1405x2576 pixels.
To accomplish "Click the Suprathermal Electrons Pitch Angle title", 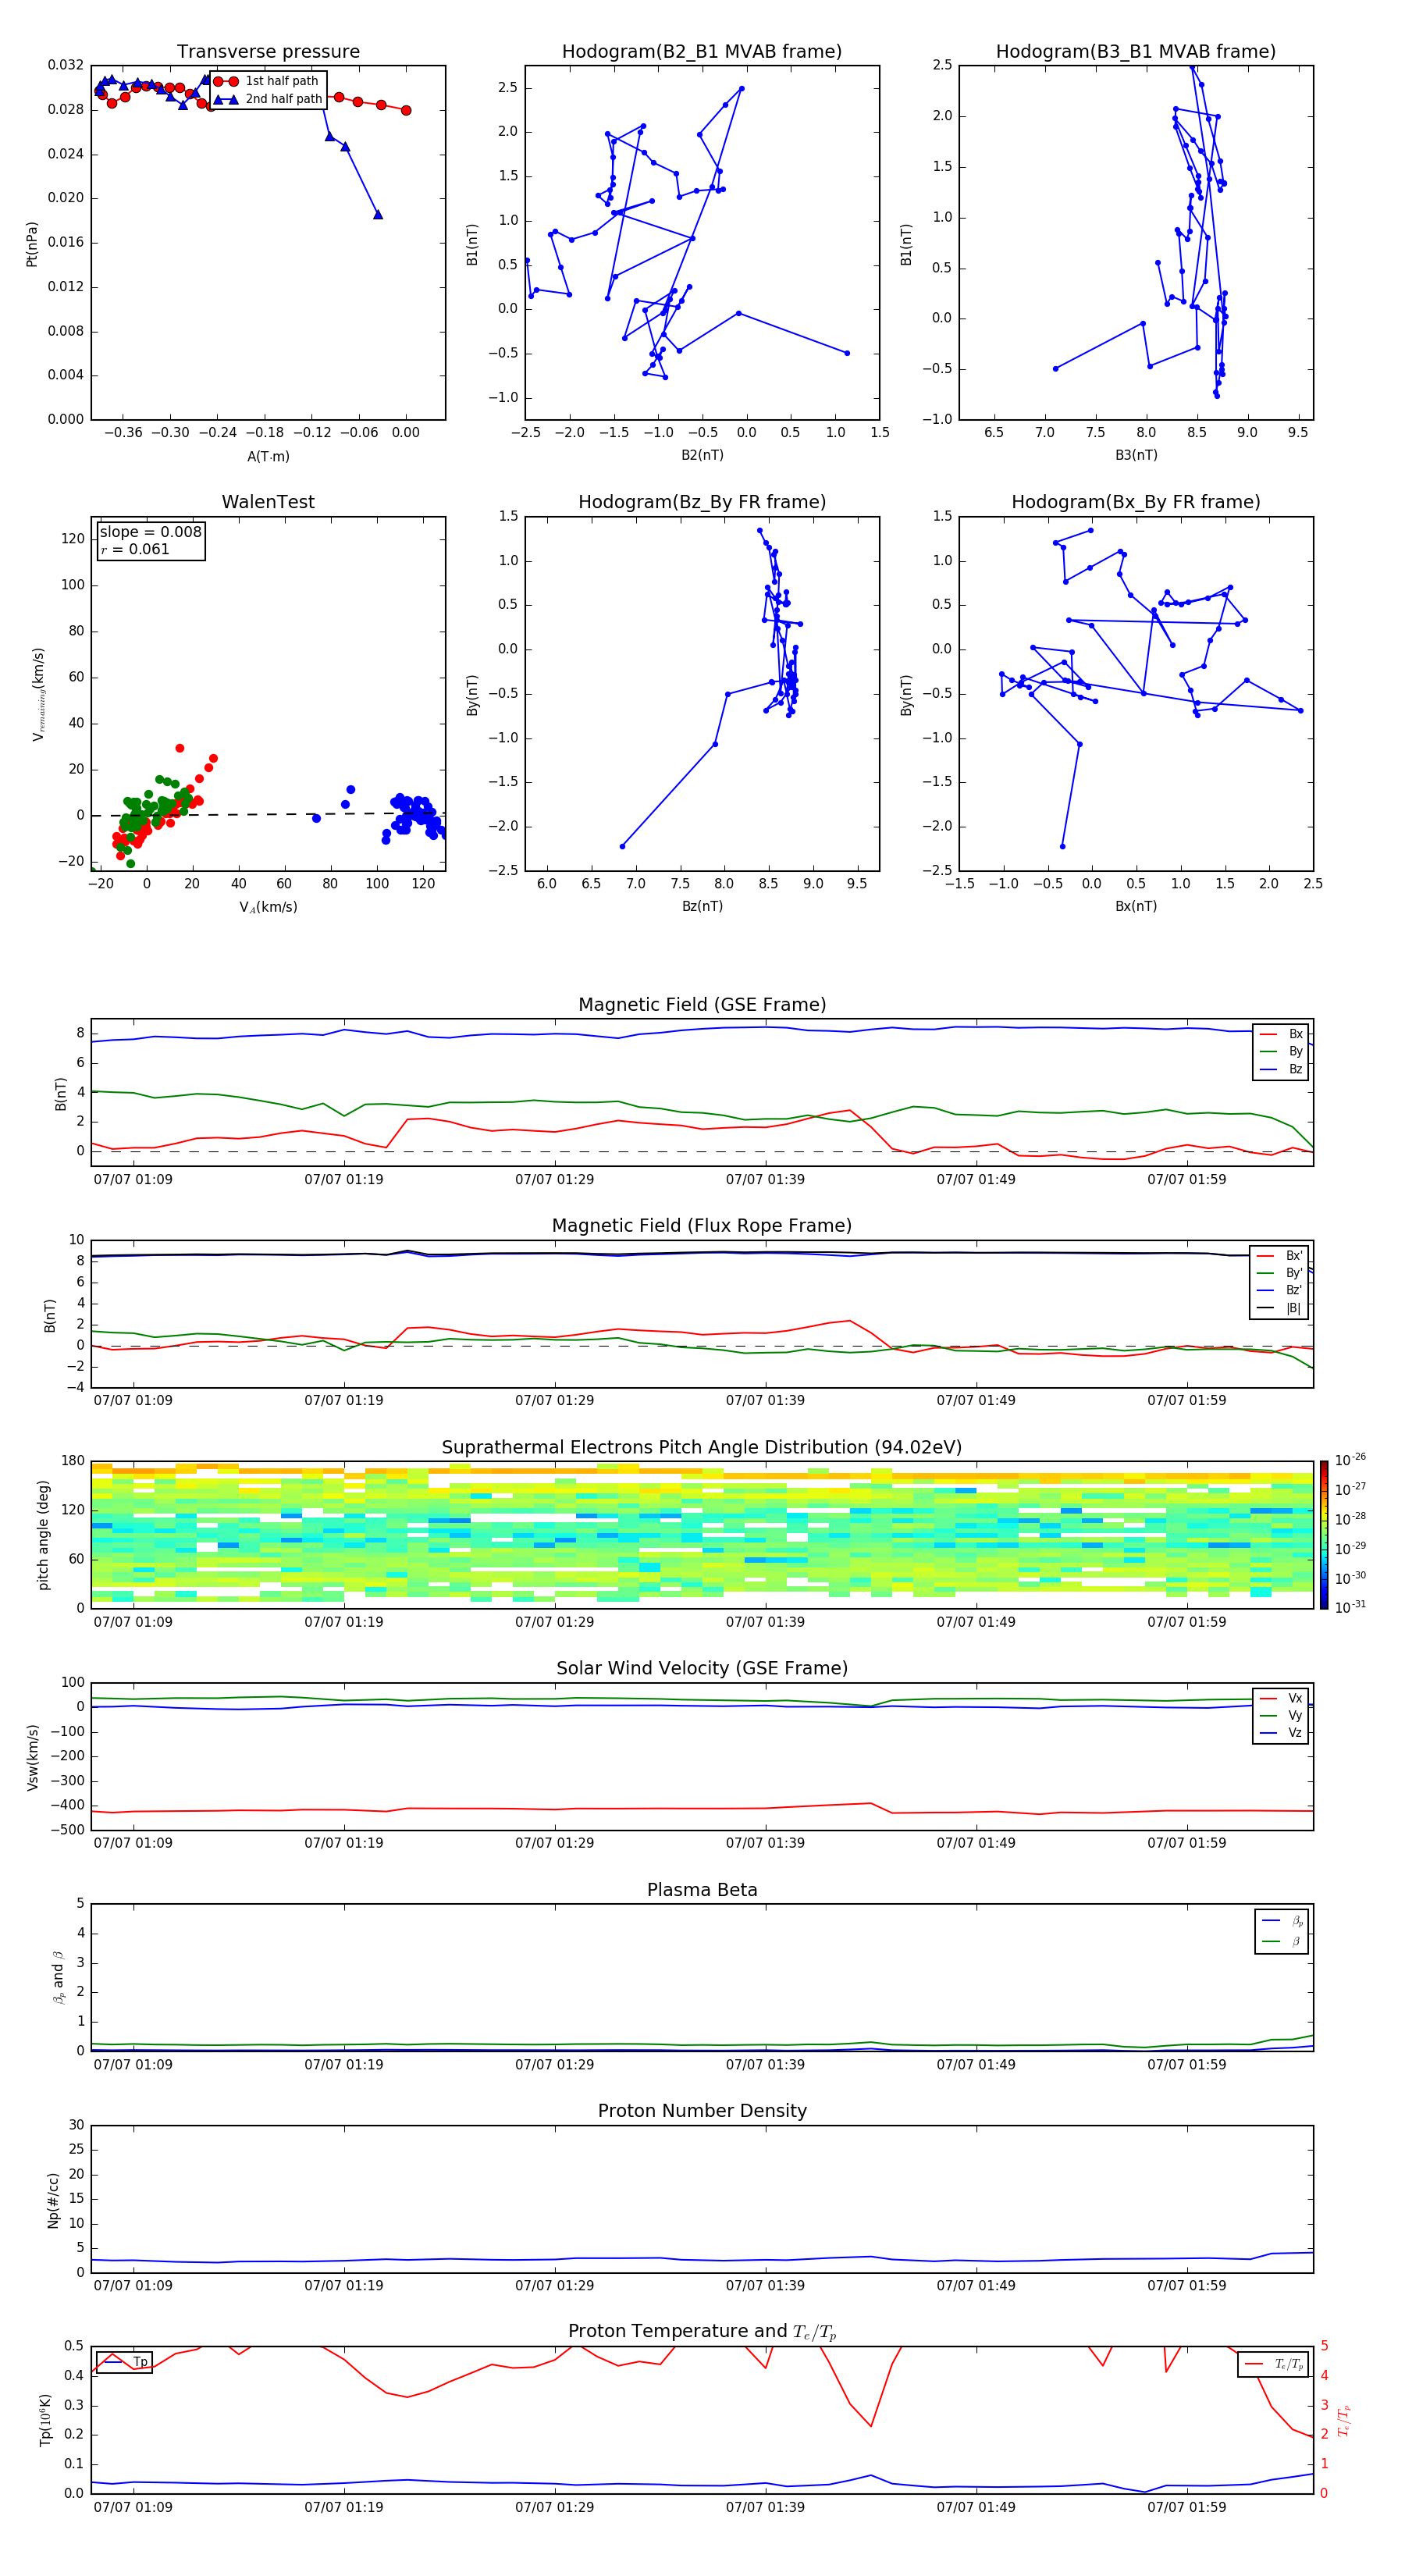I will coord(702,1448).
